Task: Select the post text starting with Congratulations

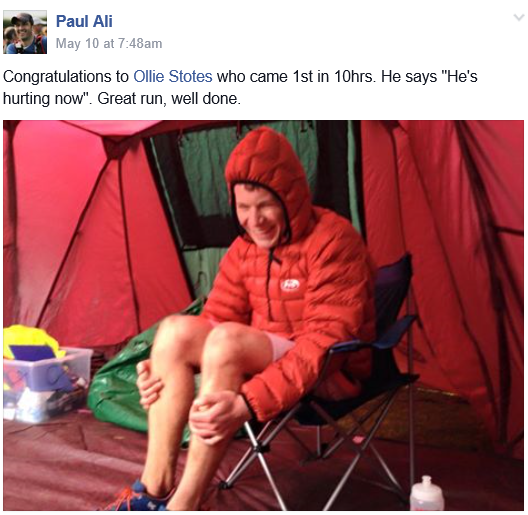Action: click(x=240, y=88)
